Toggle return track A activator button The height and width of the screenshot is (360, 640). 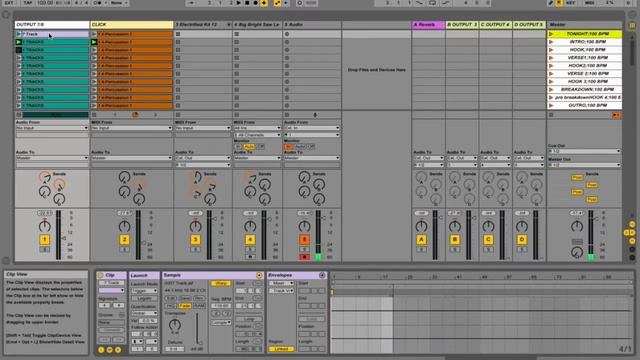tap(421, 240)
